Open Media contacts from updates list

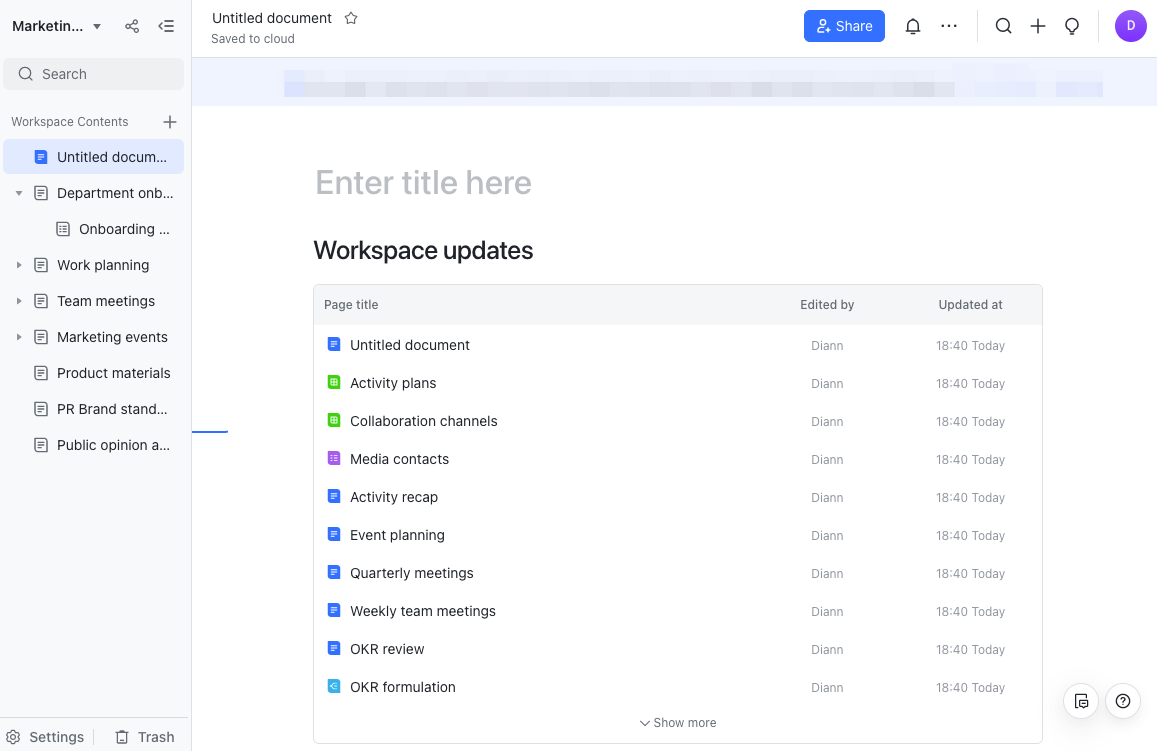coord(399,459)
